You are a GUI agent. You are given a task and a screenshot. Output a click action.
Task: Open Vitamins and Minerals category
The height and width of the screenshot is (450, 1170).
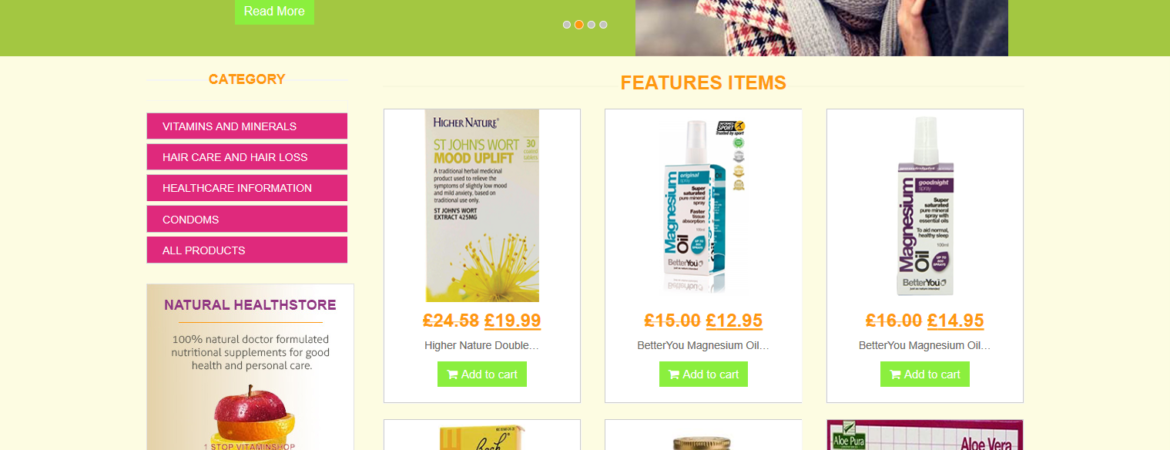coord(247,126)
